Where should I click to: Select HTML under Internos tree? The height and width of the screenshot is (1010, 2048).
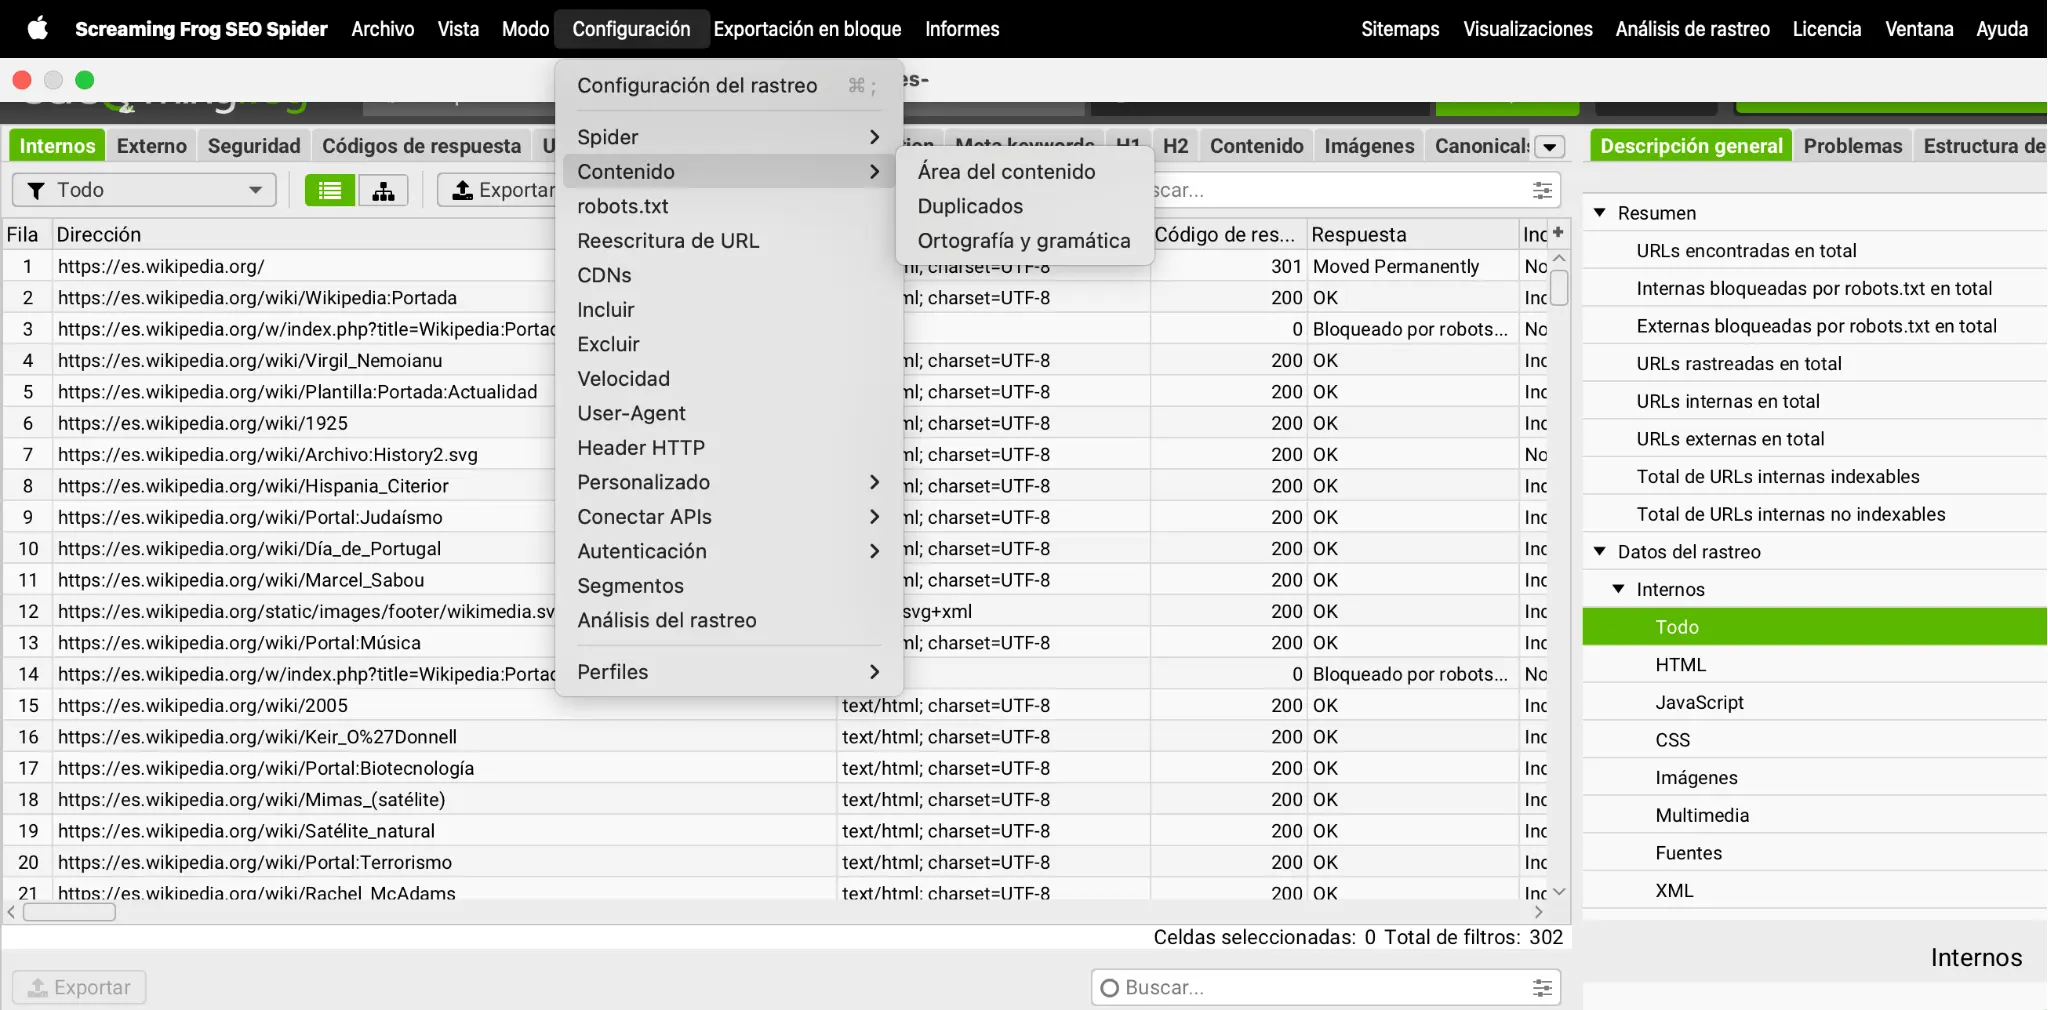[x=1814, y=665]
